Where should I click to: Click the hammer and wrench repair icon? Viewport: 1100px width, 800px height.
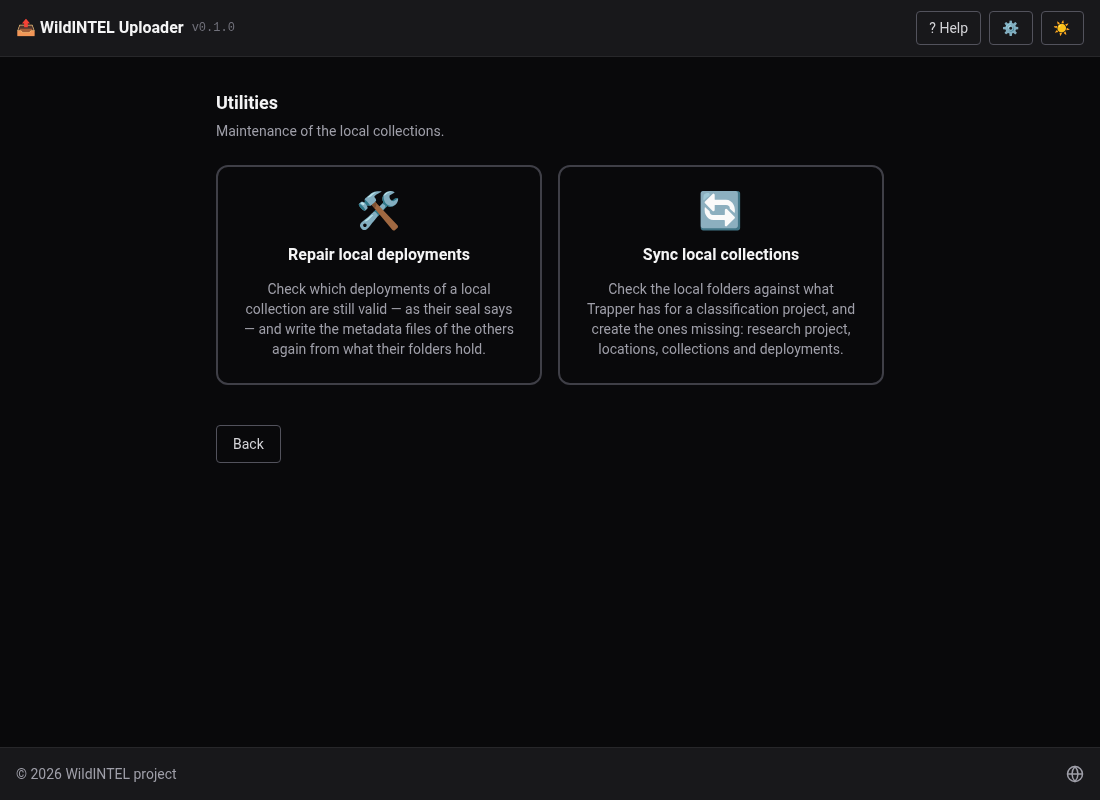(379, 211)
